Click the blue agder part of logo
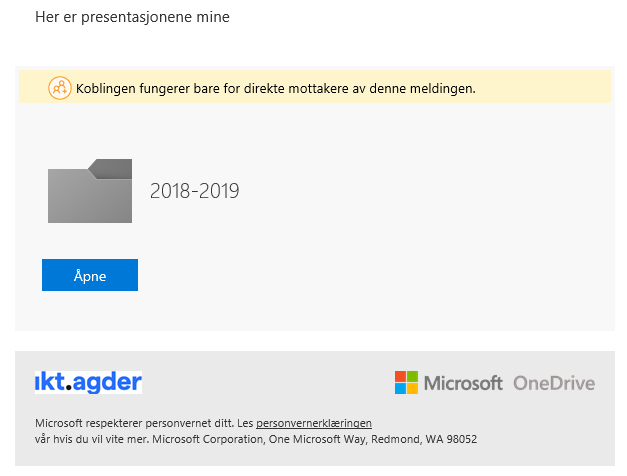 (107, 383)
